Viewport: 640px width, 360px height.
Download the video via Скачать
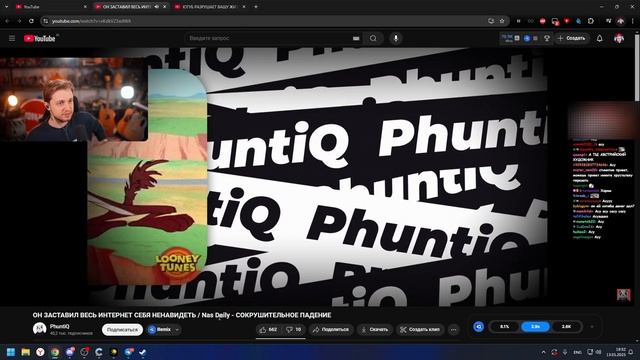tap(375, 329)
